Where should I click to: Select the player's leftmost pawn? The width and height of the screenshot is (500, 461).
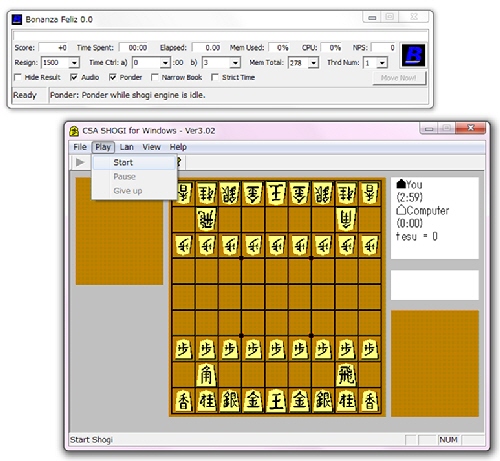[183, 349]
